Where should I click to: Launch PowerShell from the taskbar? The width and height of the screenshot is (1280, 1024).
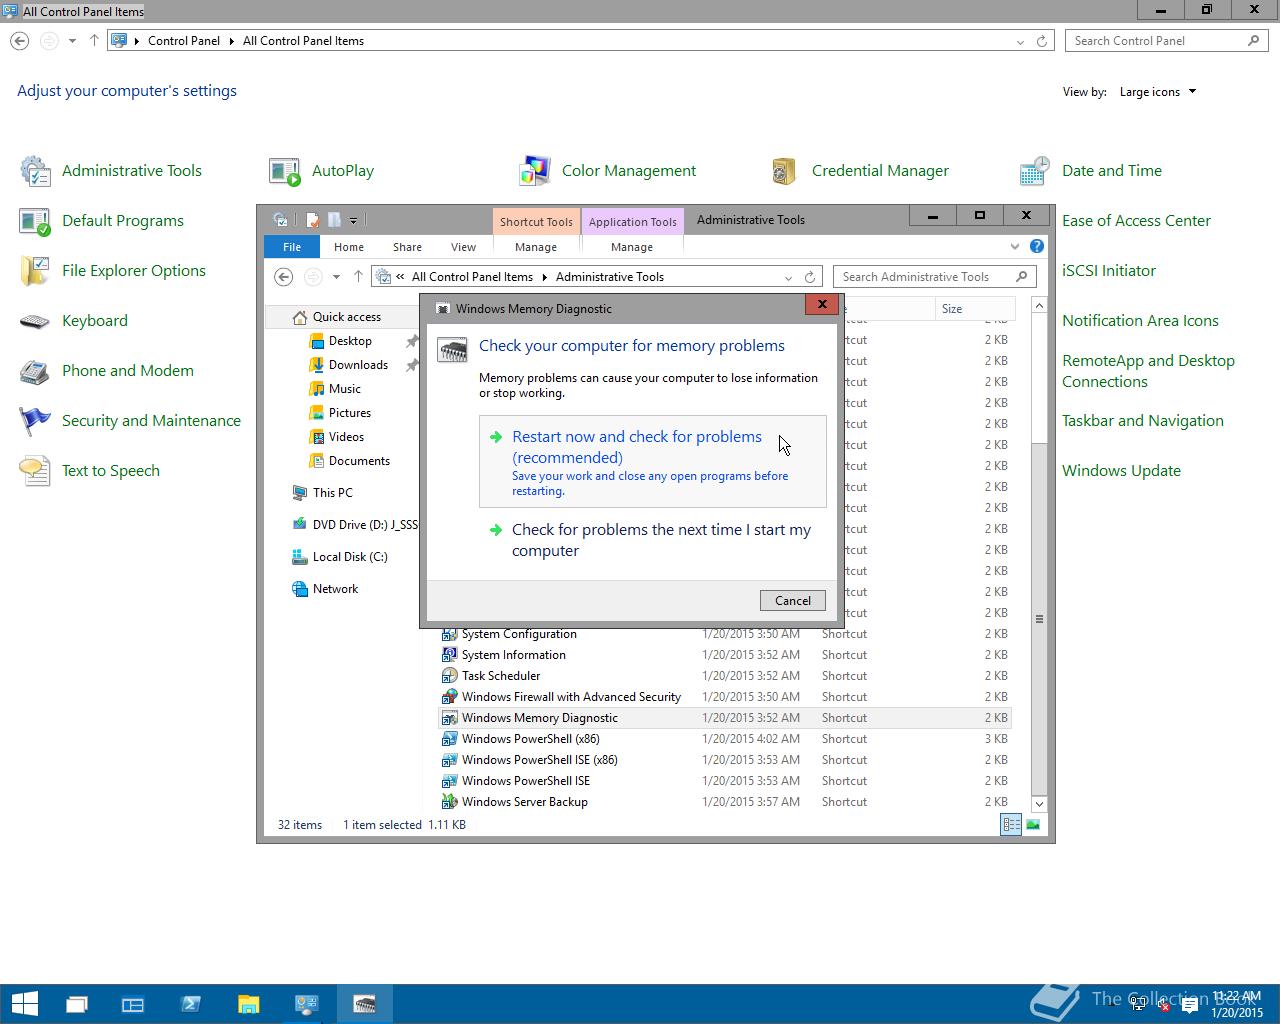point(190,1004)
